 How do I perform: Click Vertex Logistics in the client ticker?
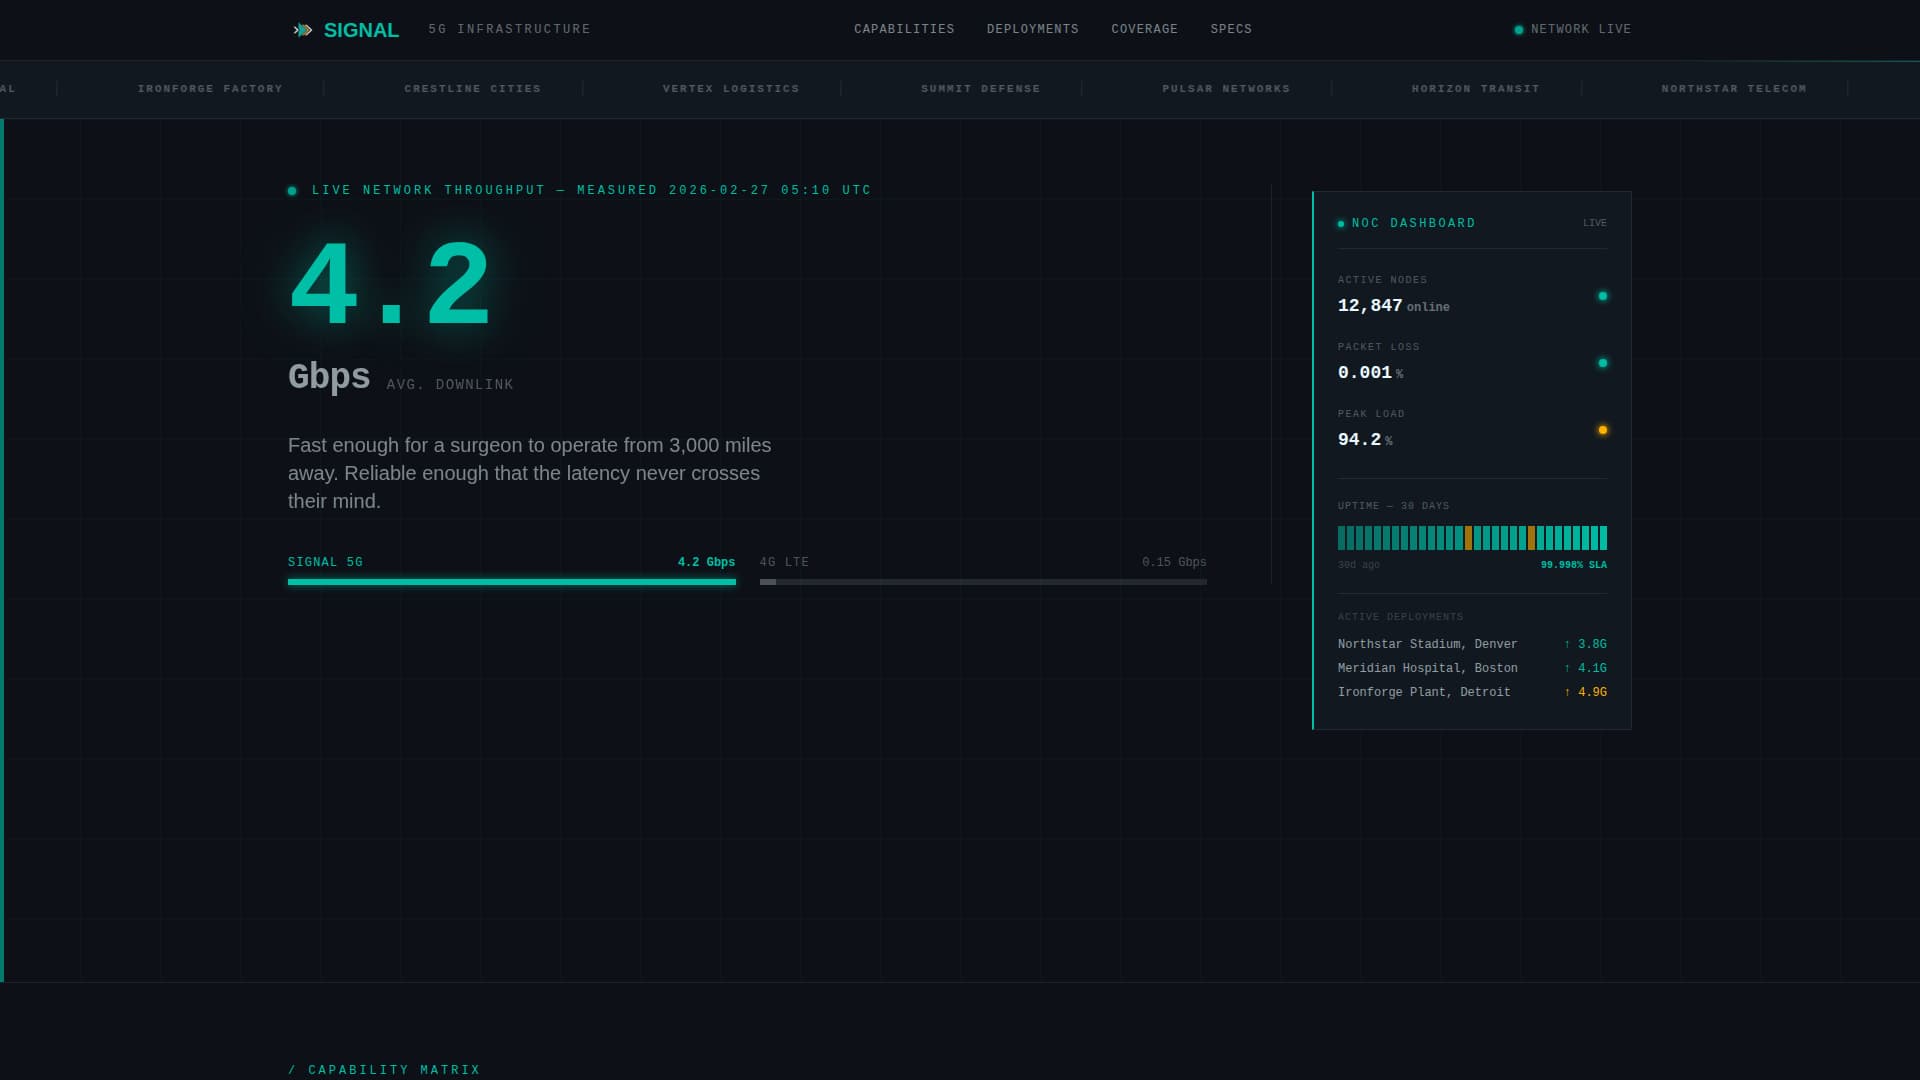(730, 89)
